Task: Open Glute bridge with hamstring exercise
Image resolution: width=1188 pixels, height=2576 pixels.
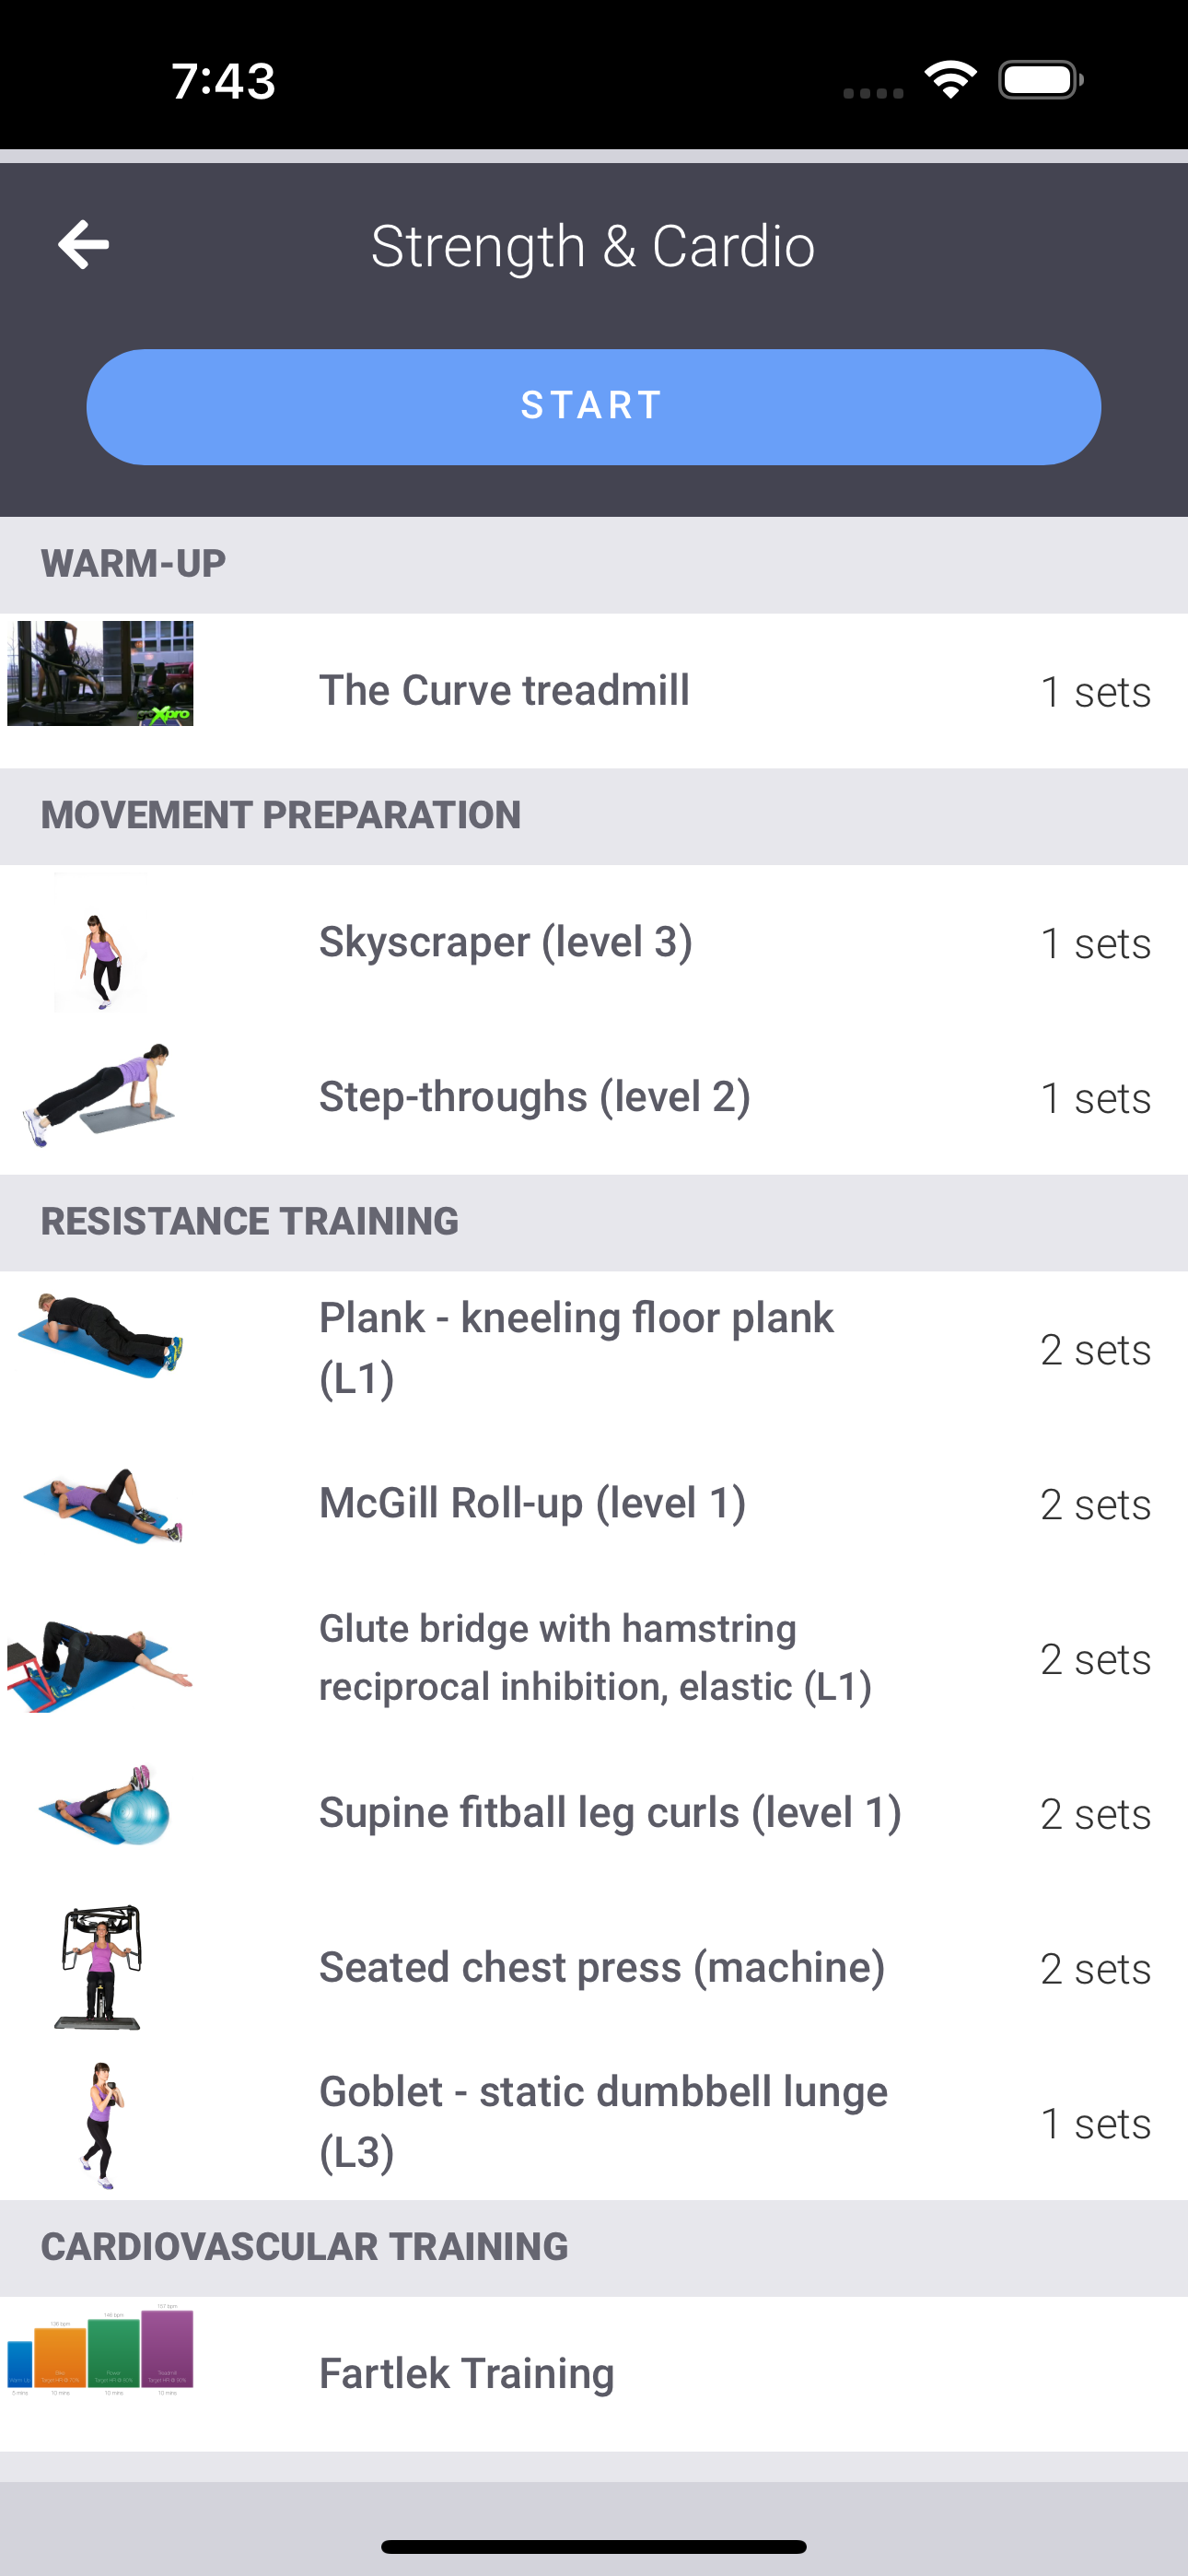Action: [x=594, y=1659]
